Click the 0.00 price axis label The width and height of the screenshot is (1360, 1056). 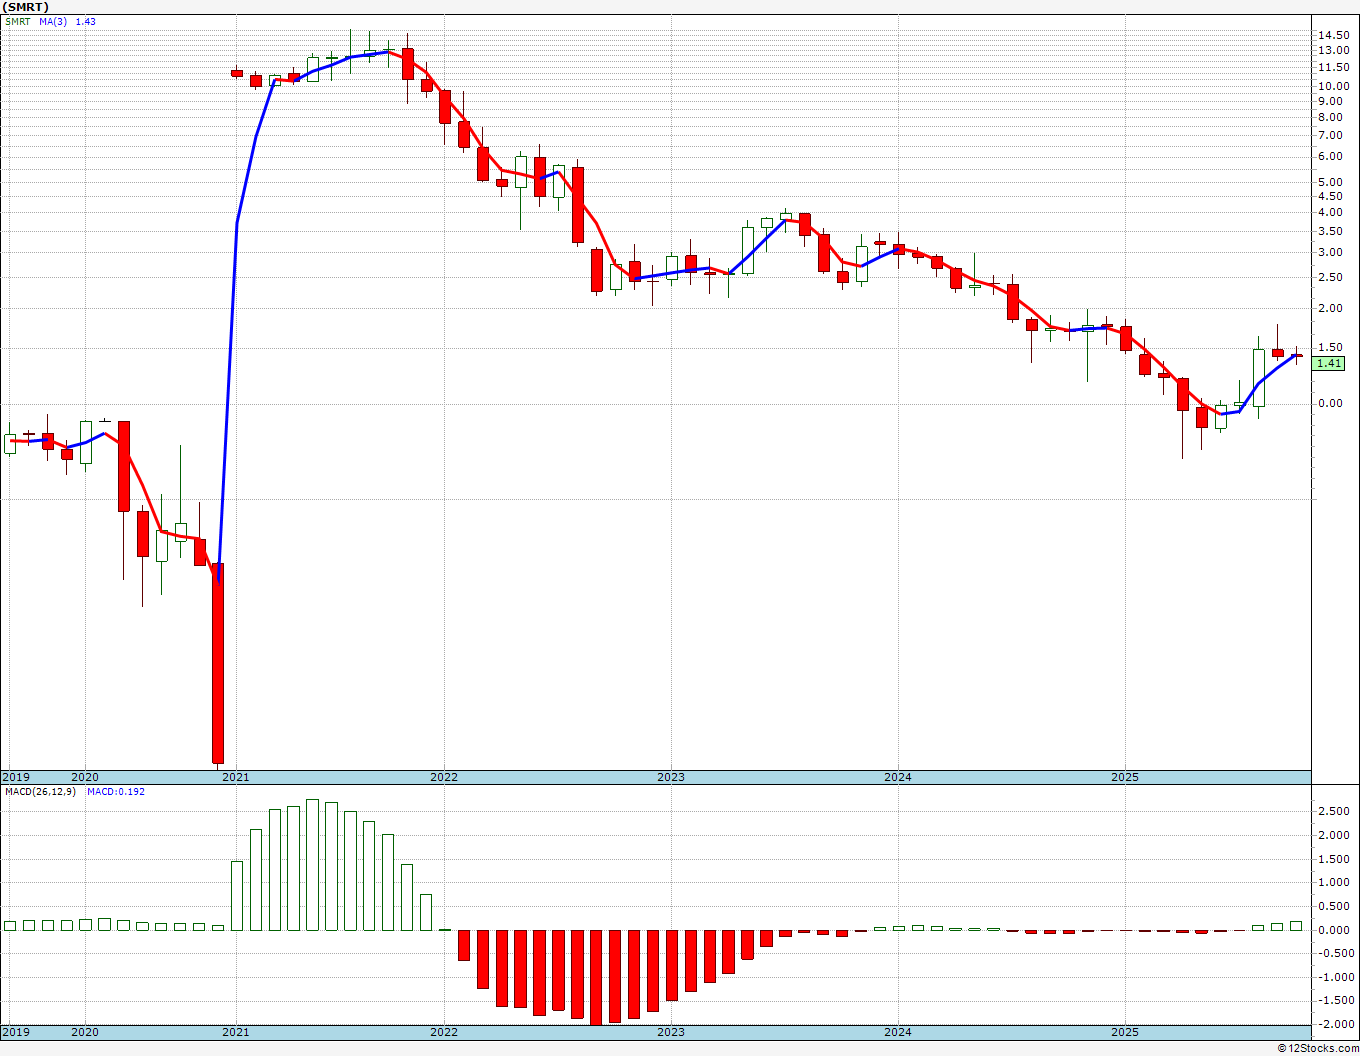1331,404
